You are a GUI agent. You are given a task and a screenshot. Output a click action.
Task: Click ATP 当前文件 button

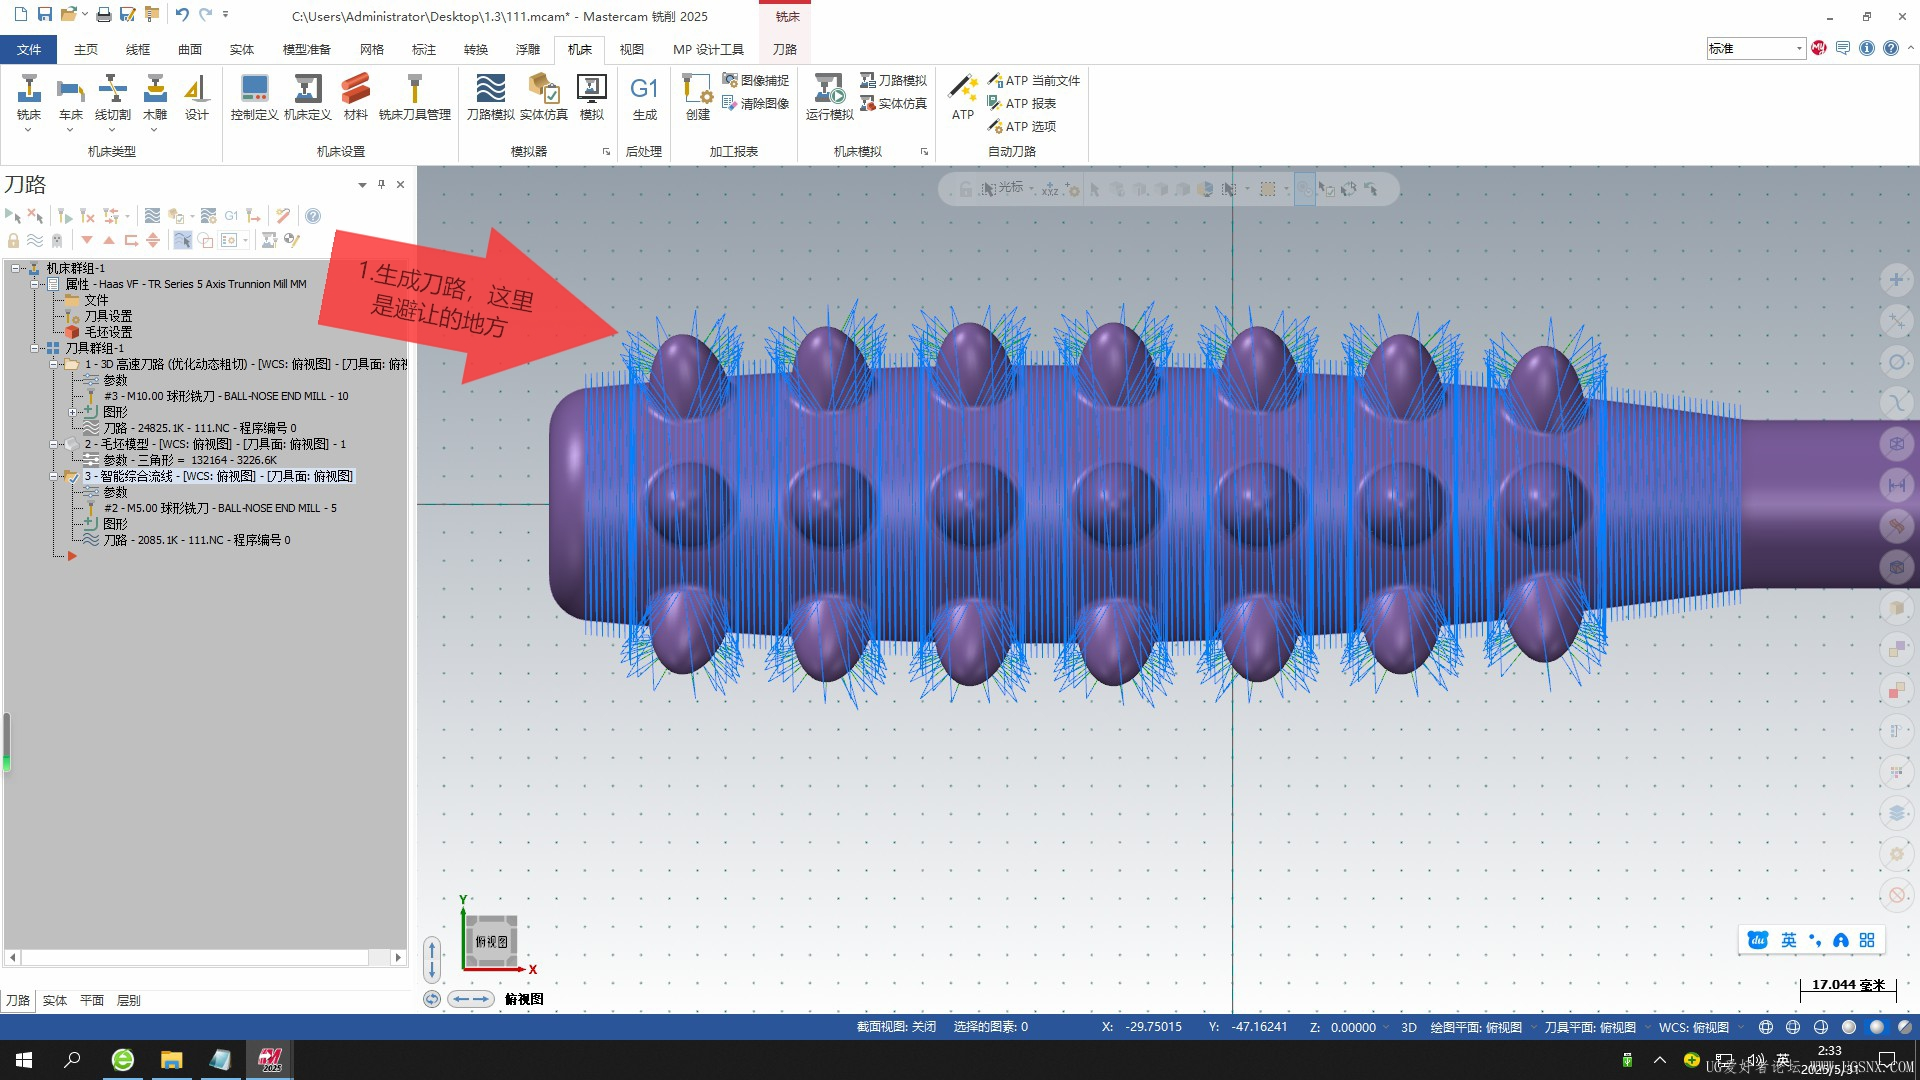click(x=1034, y=80)
